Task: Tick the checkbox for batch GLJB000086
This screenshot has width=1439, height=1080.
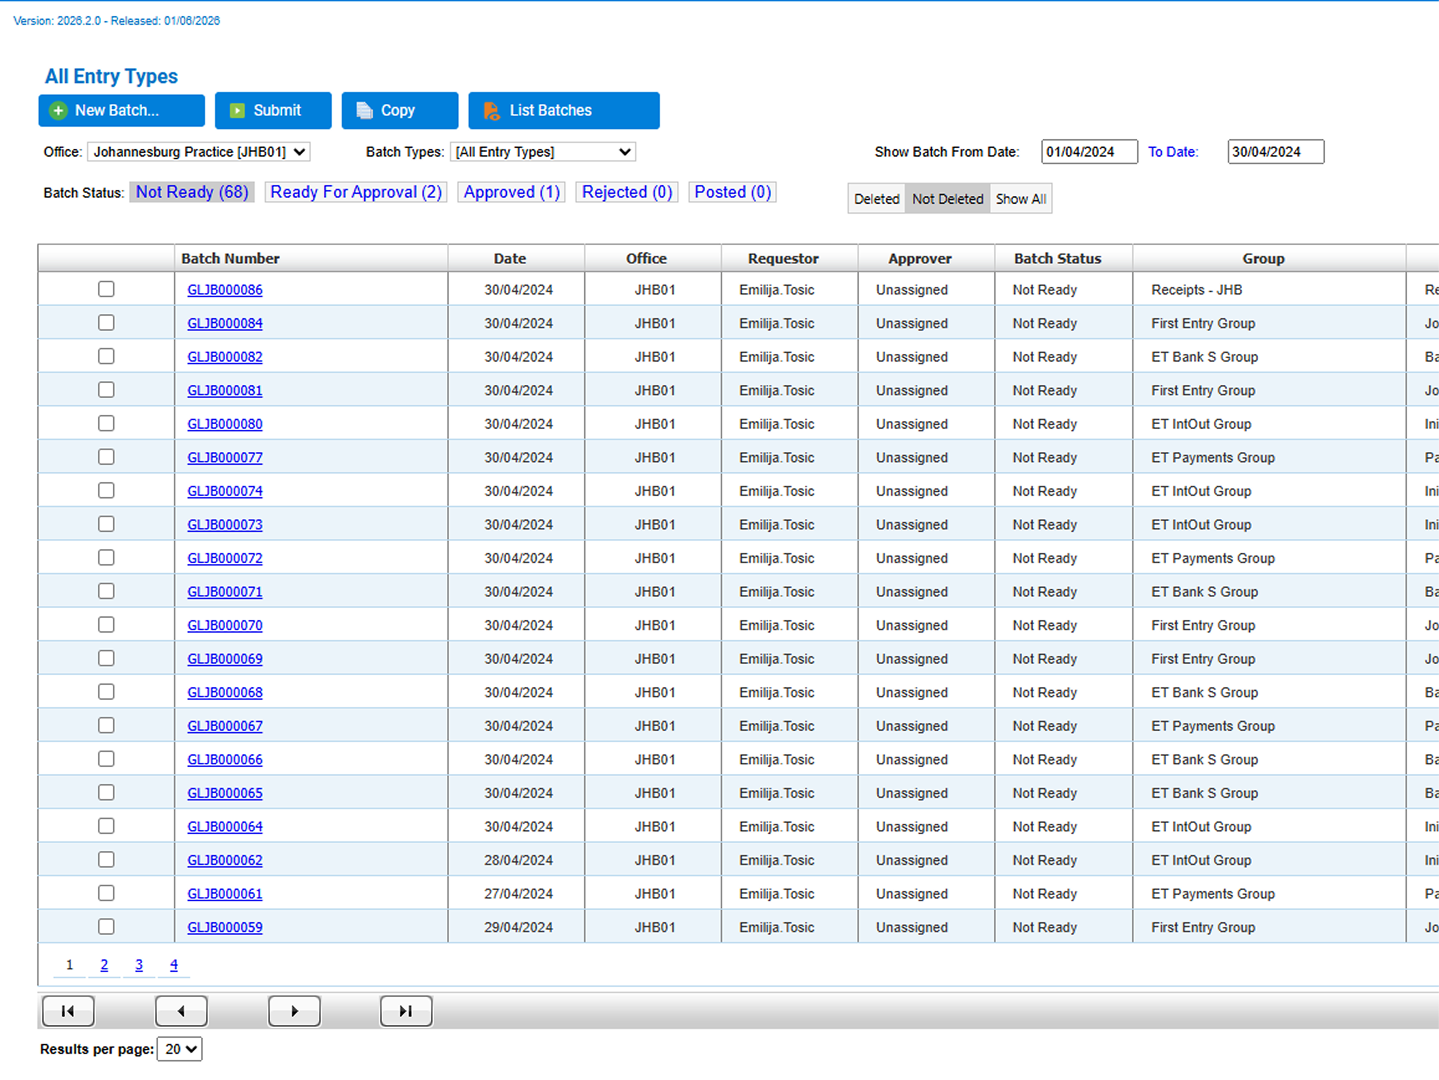Action: point(106,289)
